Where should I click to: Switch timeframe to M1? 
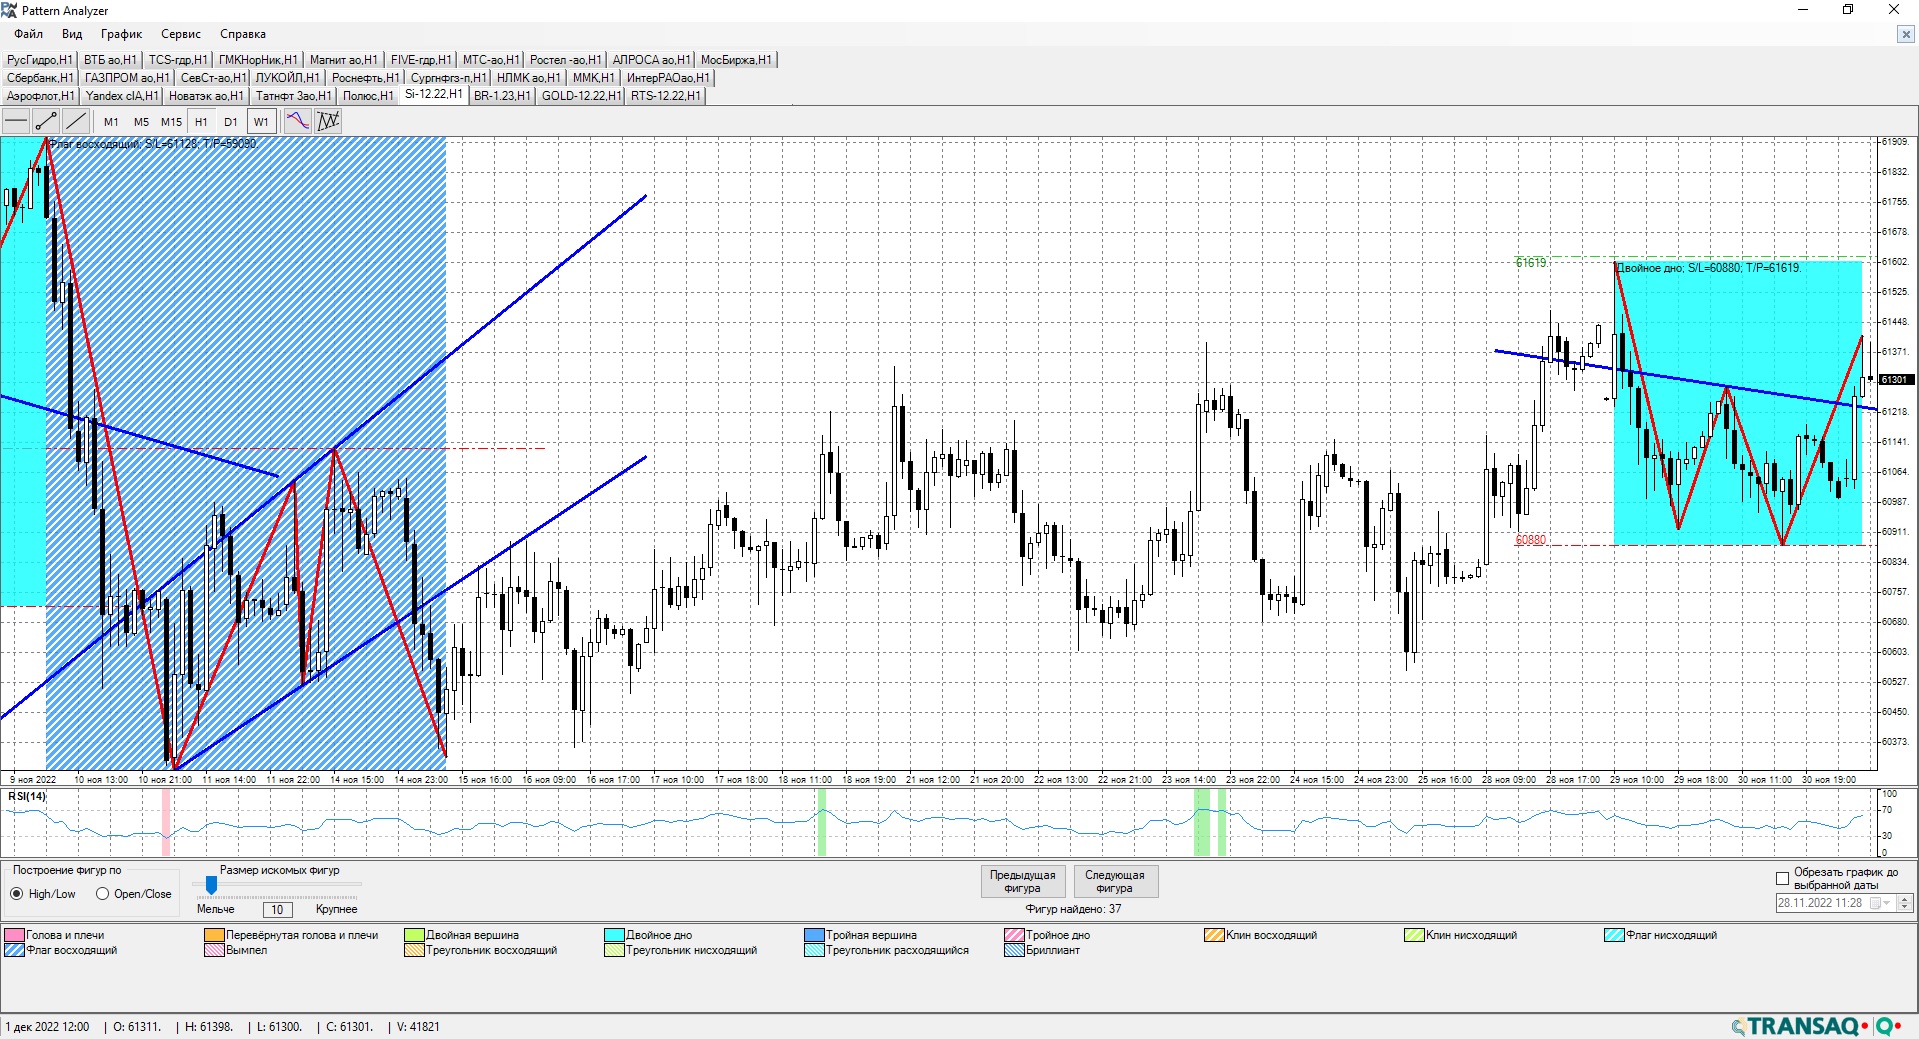[x=111, y=122]
